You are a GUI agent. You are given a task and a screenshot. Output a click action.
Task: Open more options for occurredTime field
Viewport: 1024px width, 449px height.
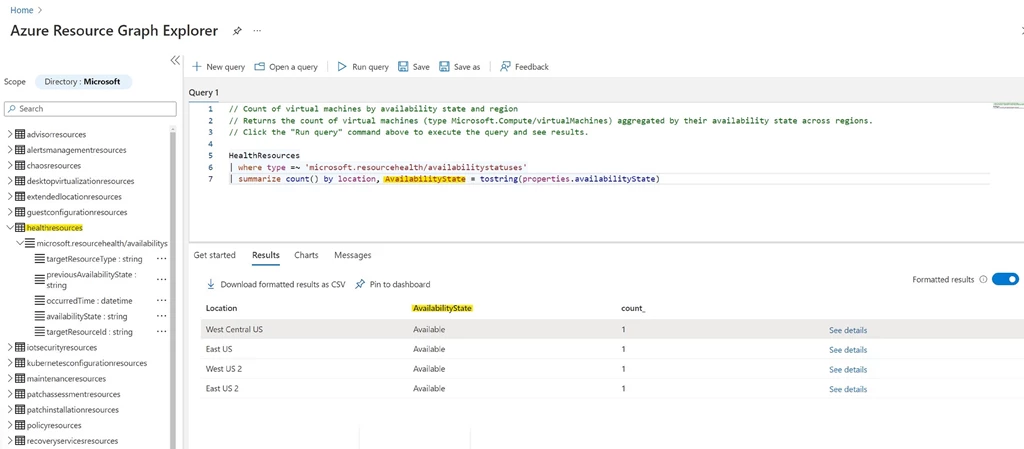pos(161,300)
